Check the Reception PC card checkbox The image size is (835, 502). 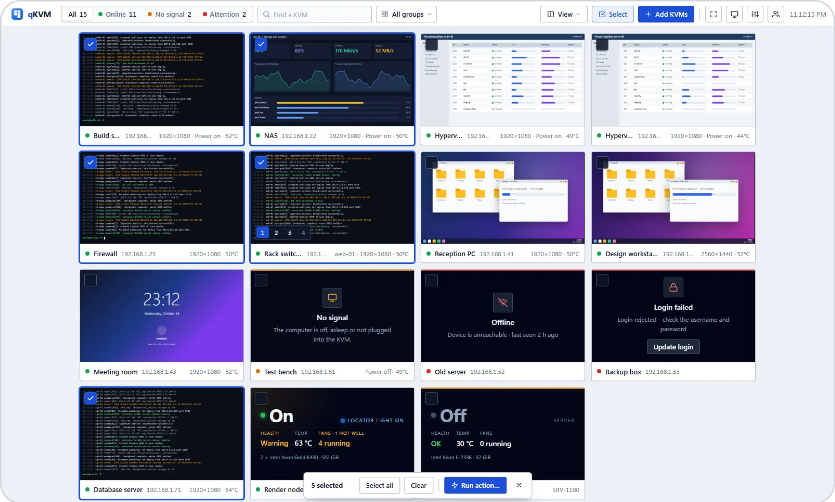[x=432, y=162]
